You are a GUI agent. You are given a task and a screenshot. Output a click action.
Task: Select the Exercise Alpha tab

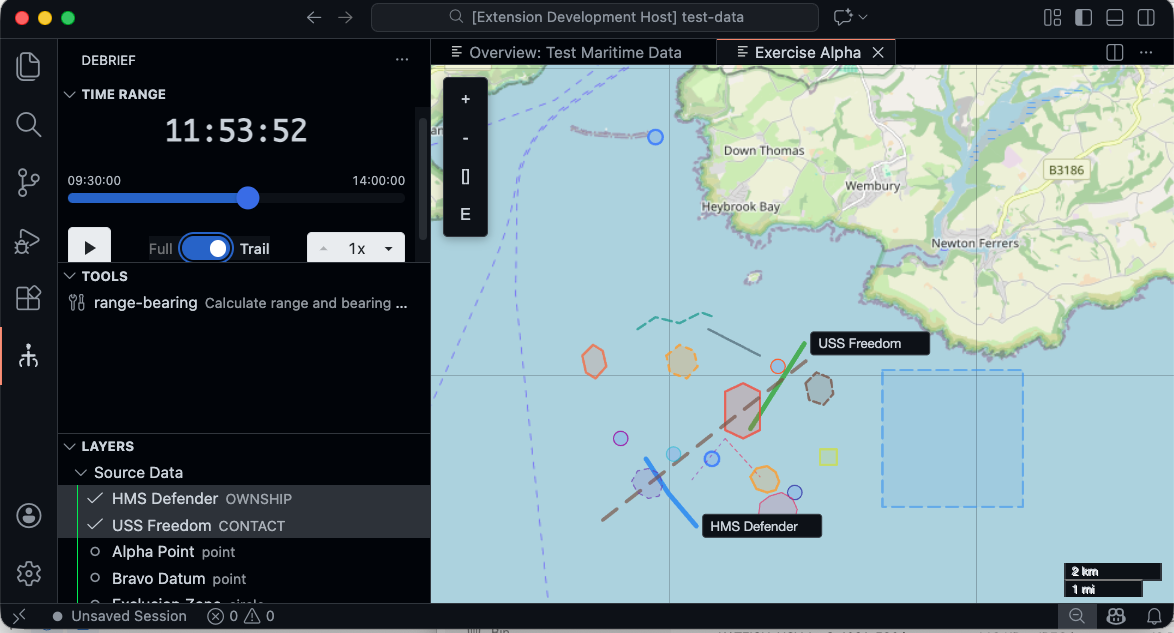[x=800, y=52]
